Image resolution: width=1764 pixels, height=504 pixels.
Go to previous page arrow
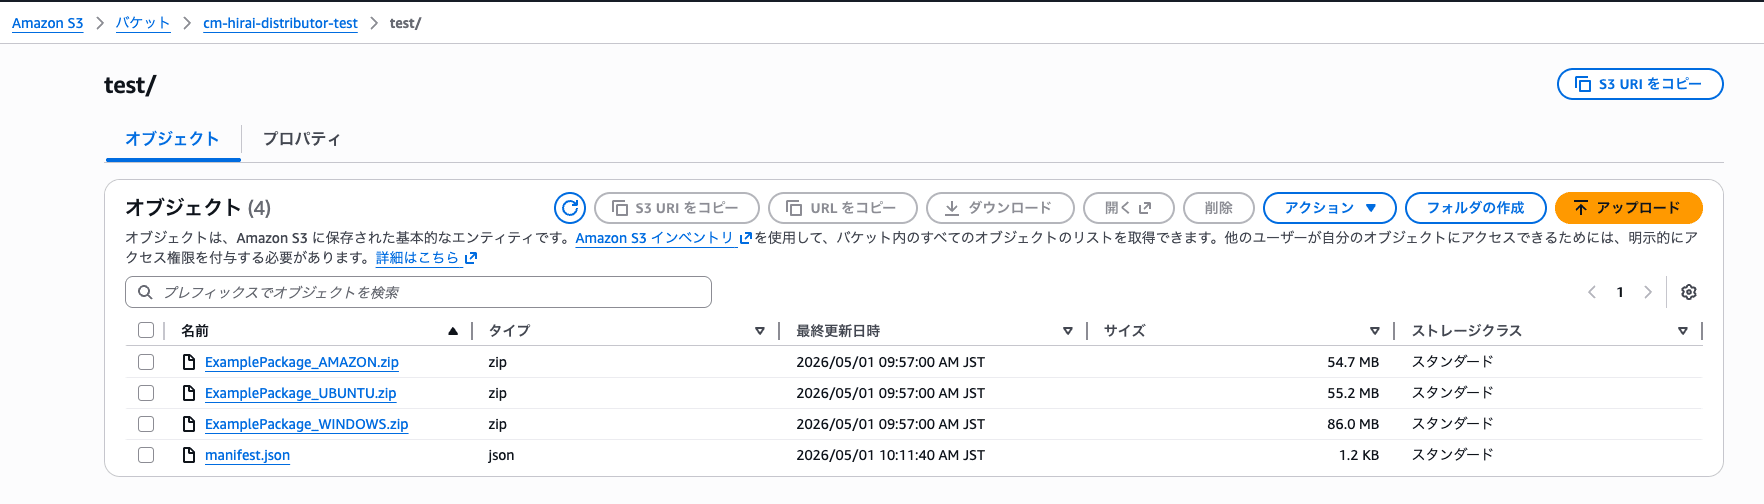[x=1592, y=292]
